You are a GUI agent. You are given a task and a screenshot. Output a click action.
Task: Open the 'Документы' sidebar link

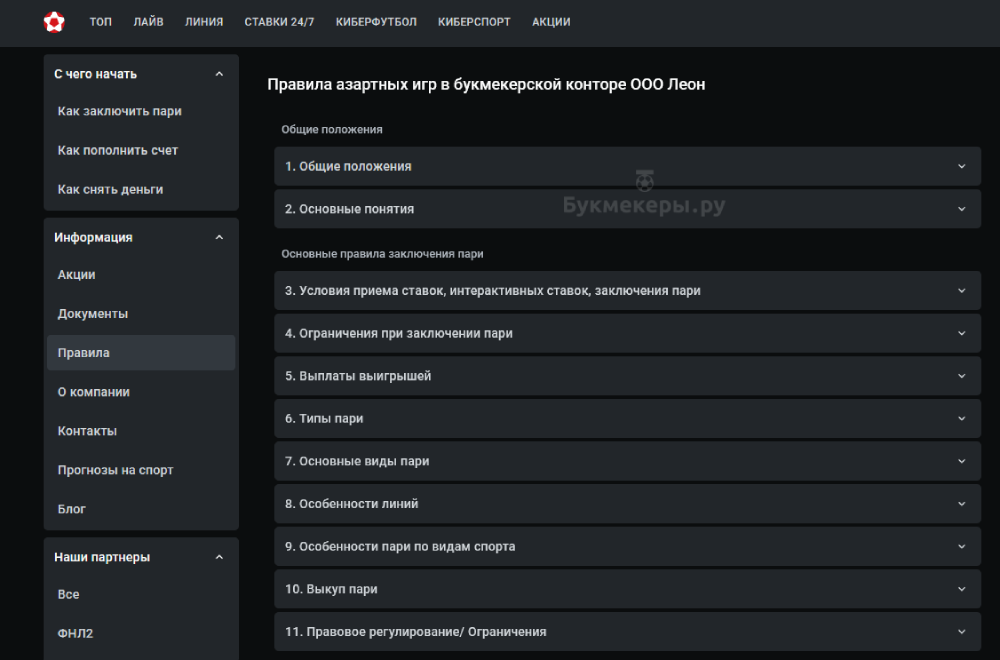click(x=92, y=314)
